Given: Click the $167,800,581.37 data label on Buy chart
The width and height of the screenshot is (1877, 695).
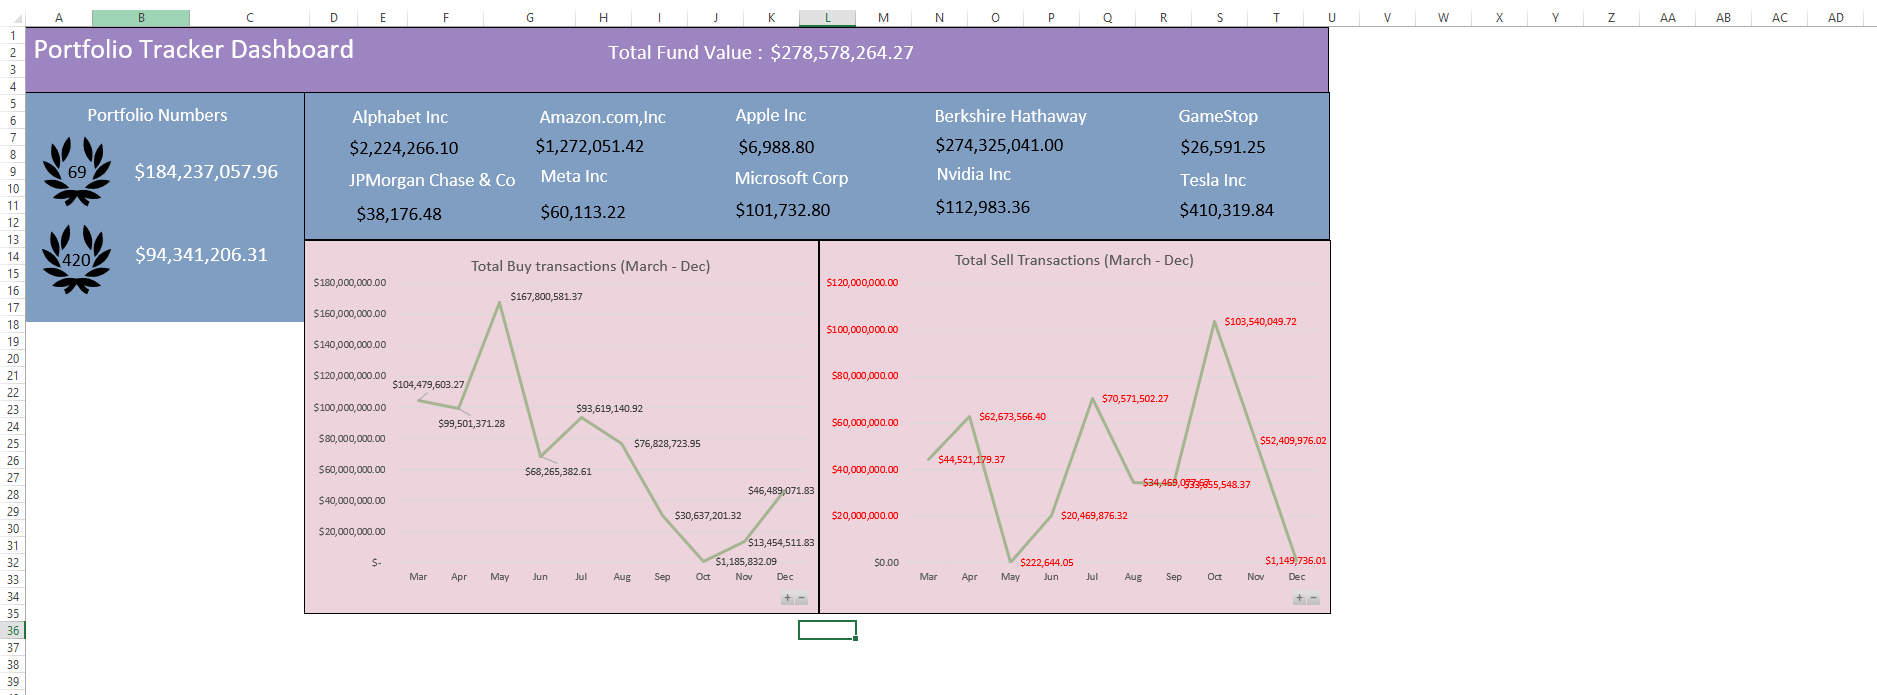Looking at the screenshot, I should [x=546, y=297].
